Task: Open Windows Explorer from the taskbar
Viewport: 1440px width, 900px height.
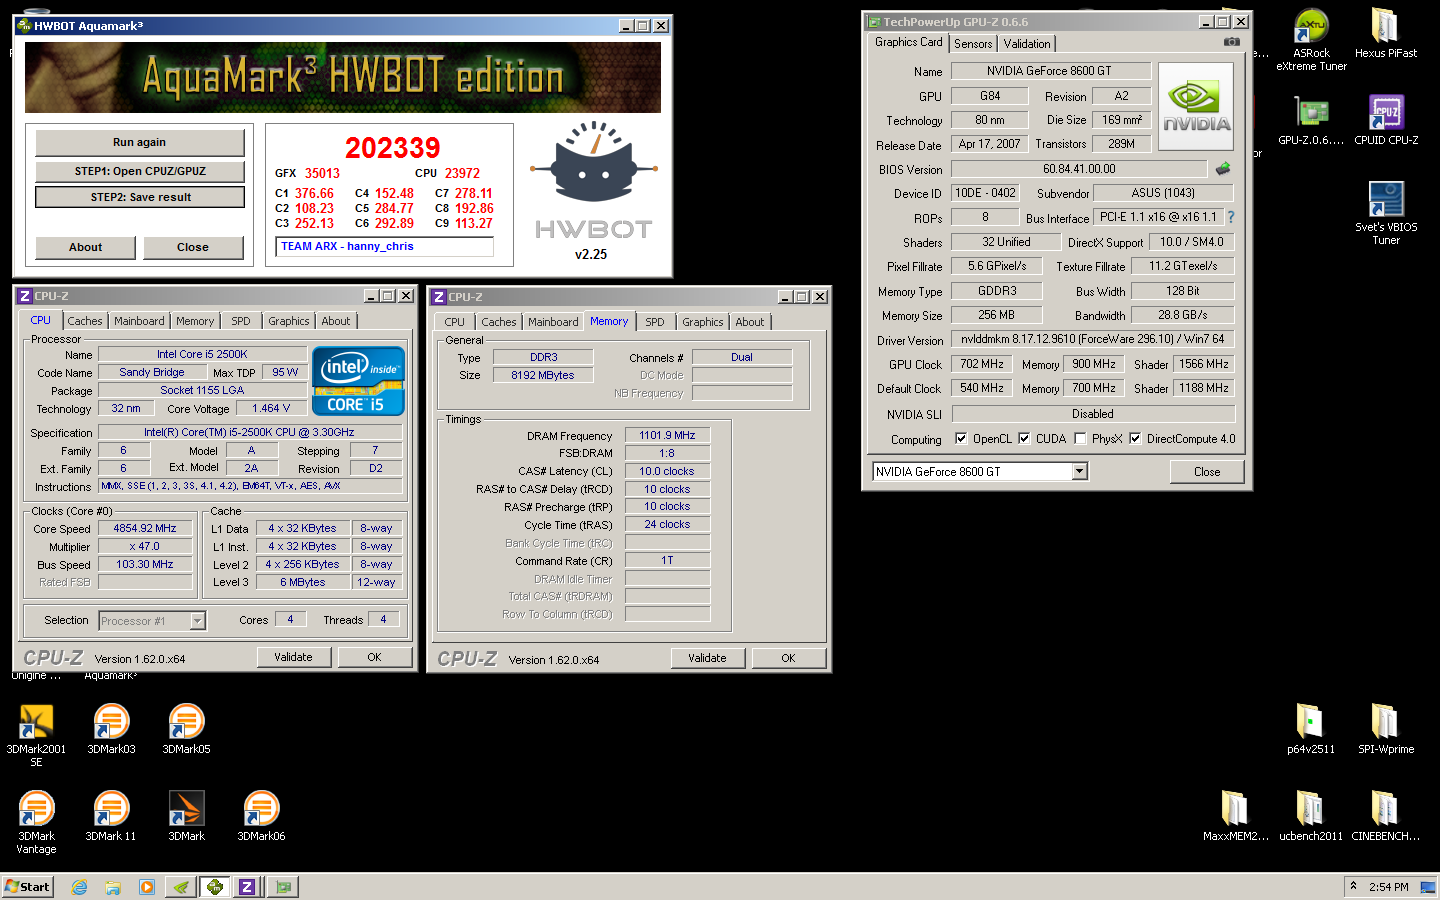Action: pyautogui.click(x=113, y=886)
